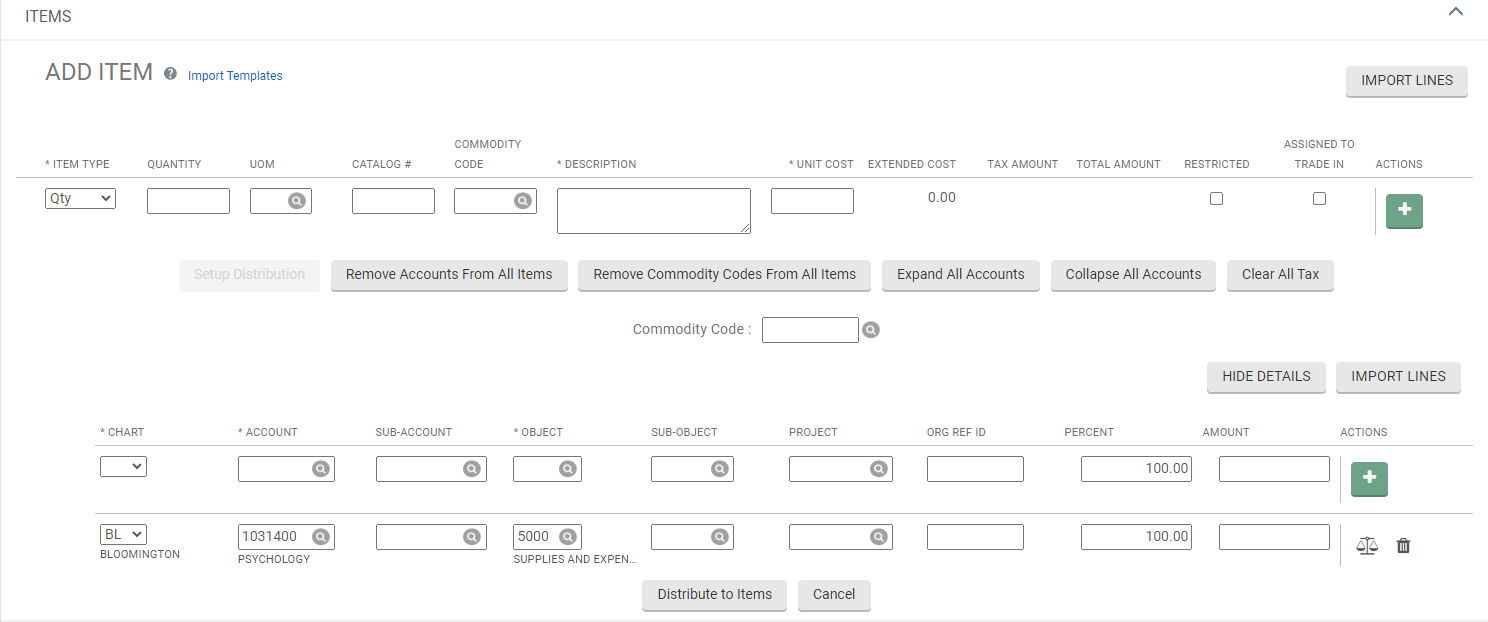Click the item row Commodity Code search icon
1488x622 pixels.
(522, 201)
